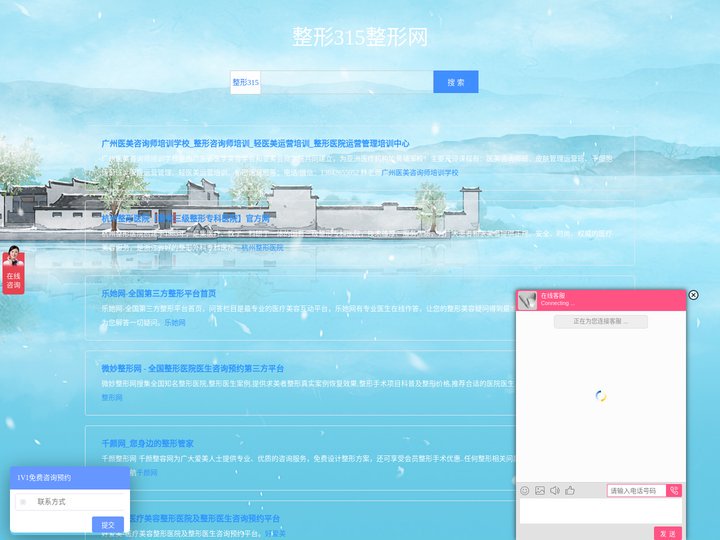
Task: Focus the 联系方式 contact input field
Action: 70,502
